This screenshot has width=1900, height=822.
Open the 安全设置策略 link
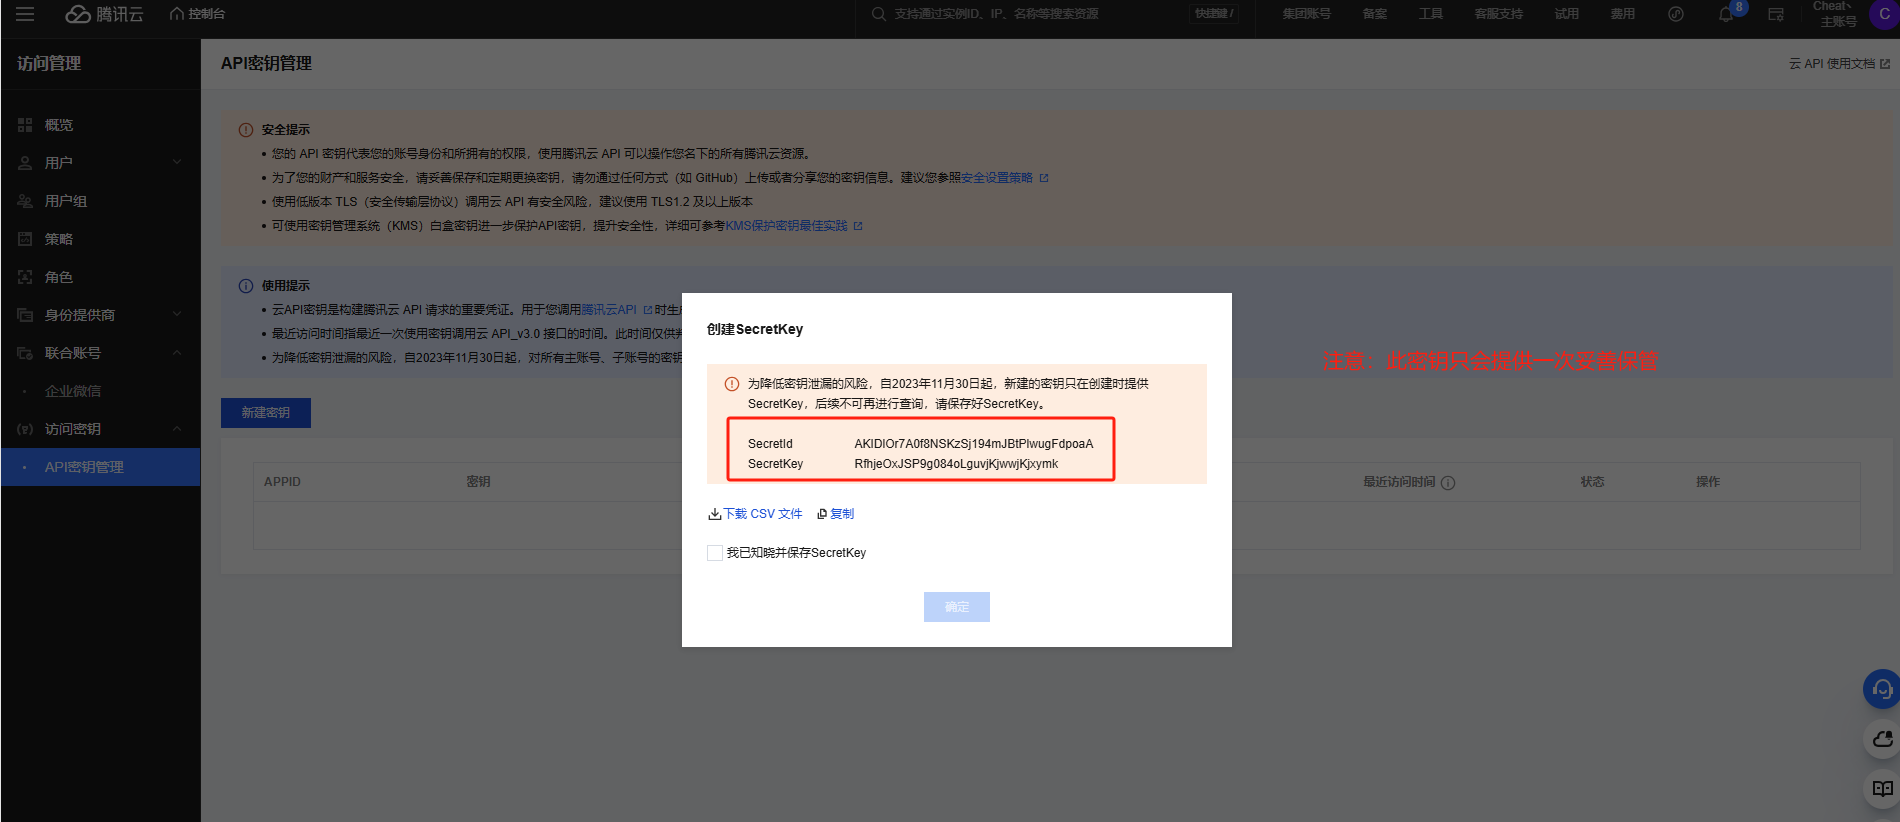coord(997,178)
